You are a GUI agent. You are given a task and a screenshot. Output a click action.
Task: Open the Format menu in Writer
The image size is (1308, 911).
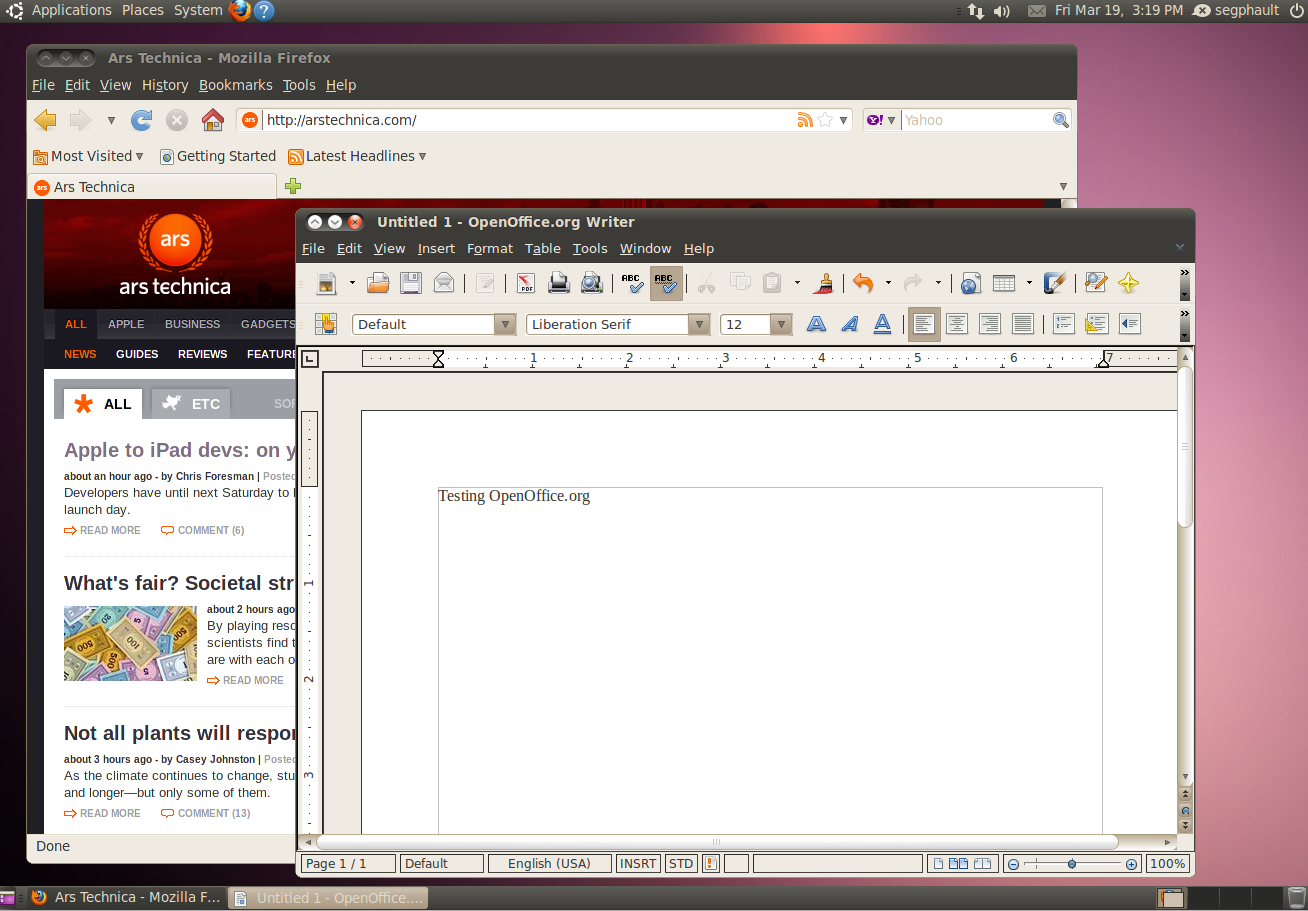point(490,249)
